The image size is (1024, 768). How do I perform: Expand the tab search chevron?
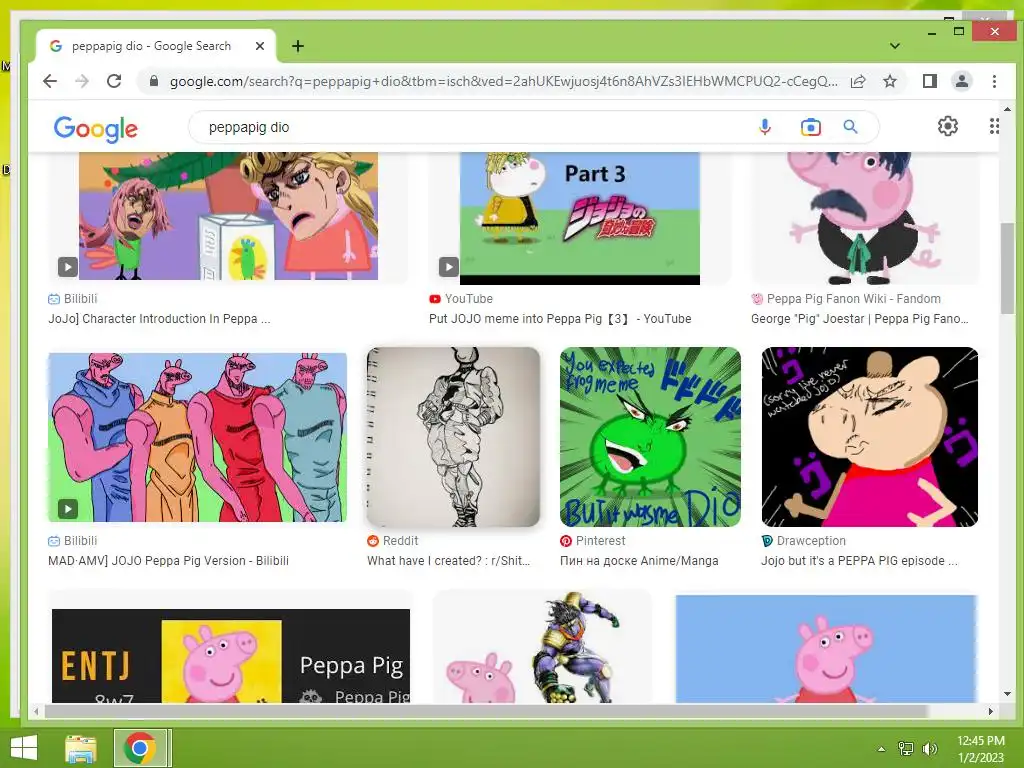895,46
